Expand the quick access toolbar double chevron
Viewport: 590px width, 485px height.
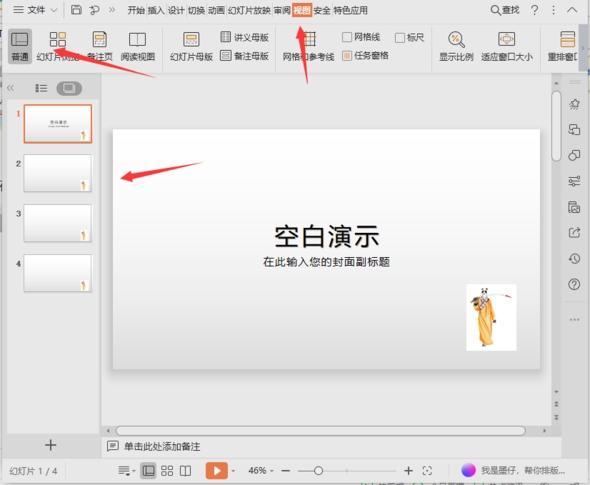(112, 10)
